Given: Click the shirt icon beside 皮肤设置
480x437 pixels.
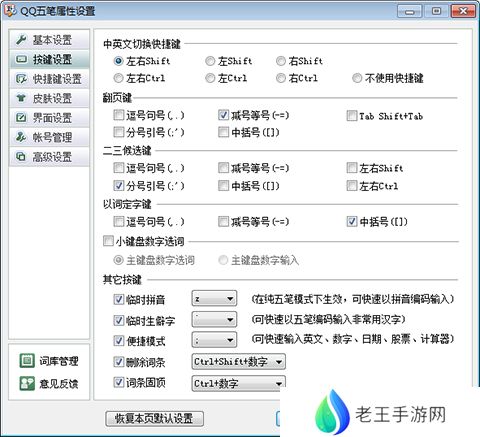Looking at the screenshot, I should point(21,98).
